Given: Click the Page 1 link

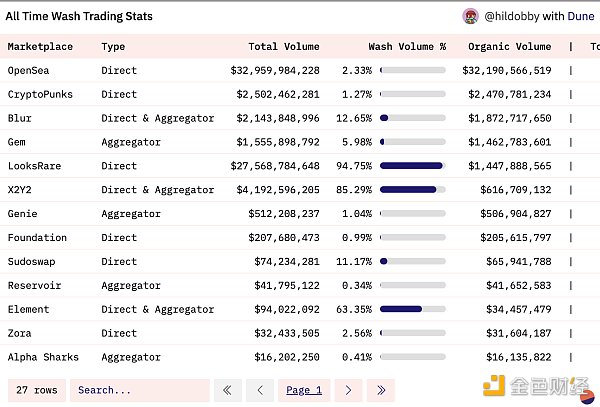Looking at the screenshot, I should click(304, 390).
